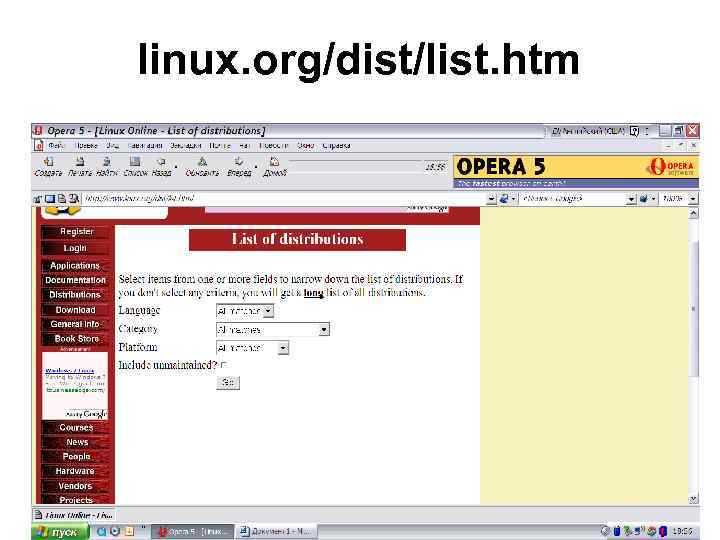Viewport: 720px width, 540px height.
Task: Expand arrow next to search engine icon
Action: [x=513, y=199]
